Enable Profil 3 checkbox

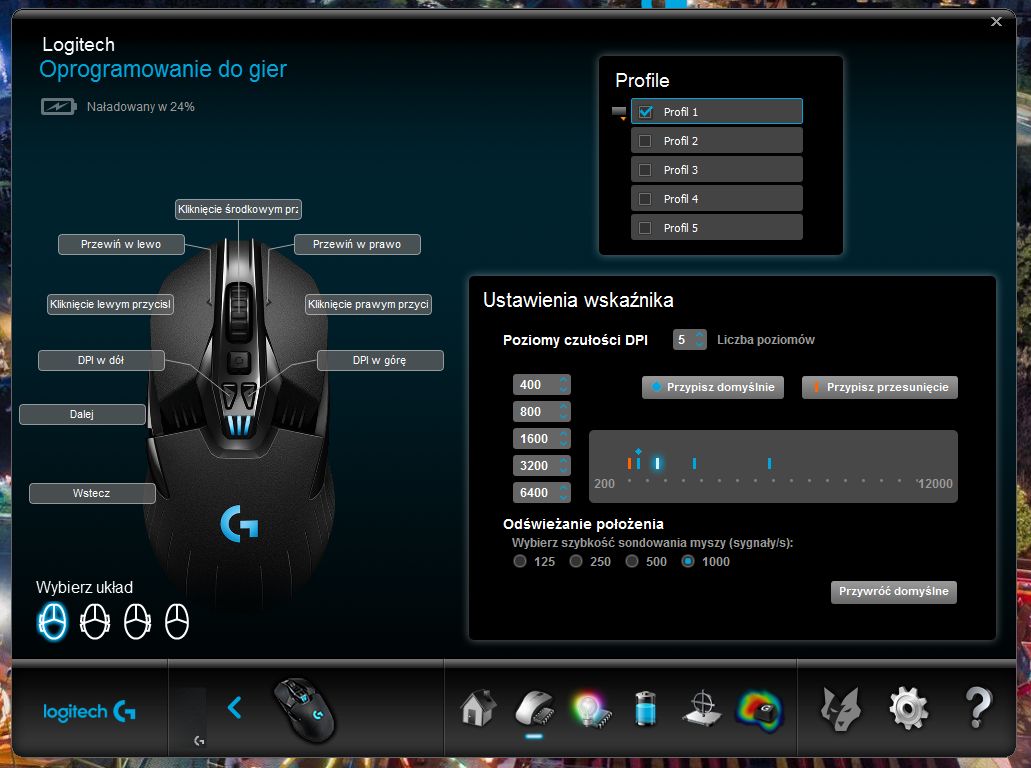point(646,170)
